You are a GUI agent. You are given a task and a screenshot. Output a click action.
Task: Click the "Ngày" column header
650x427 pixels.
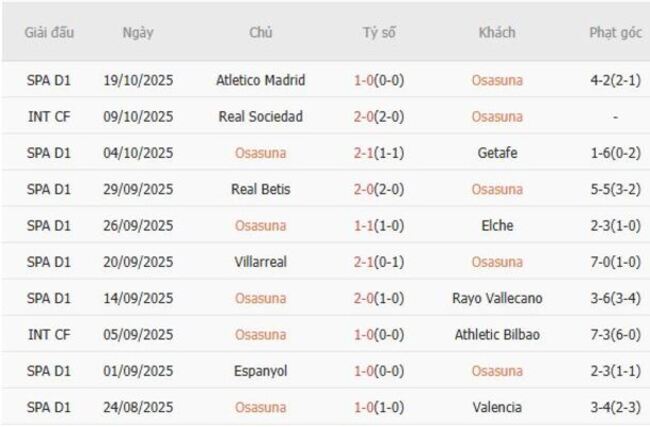[138, 32]
